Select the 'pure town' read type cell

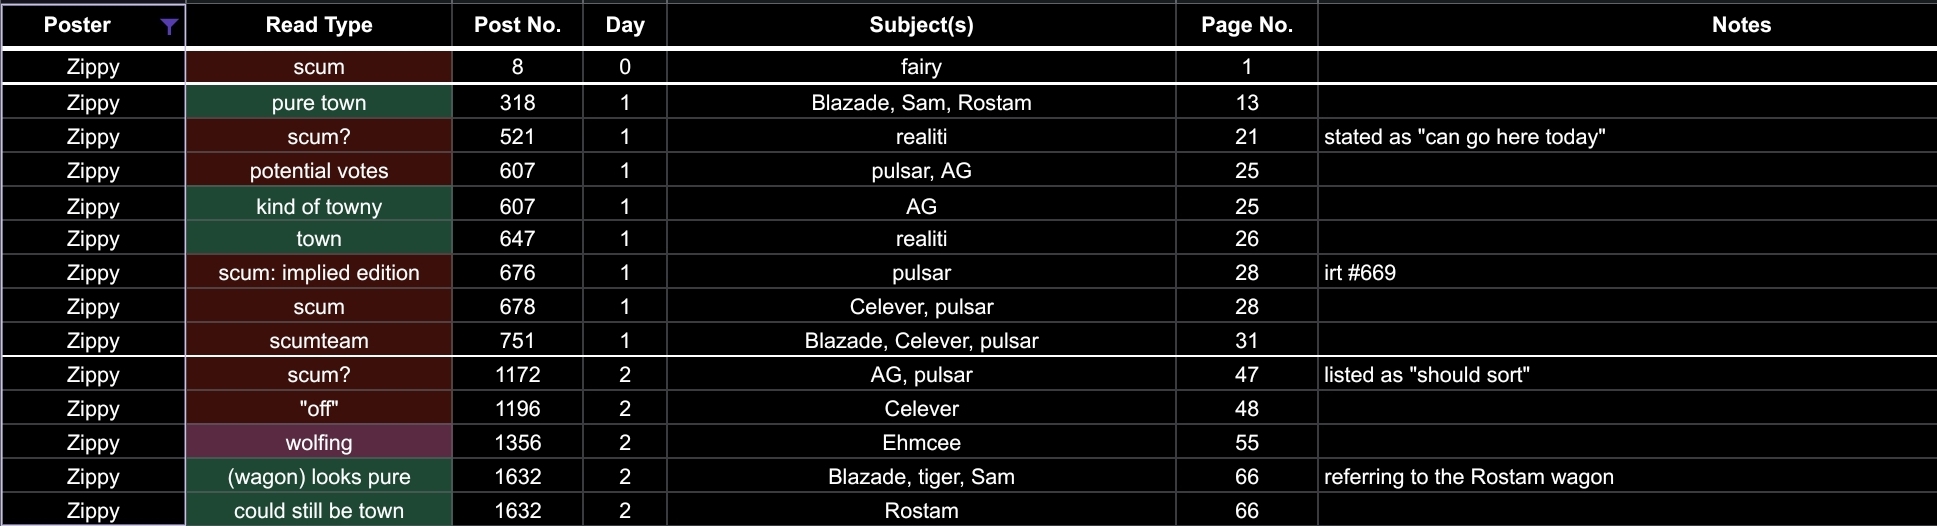pos(318,103)
